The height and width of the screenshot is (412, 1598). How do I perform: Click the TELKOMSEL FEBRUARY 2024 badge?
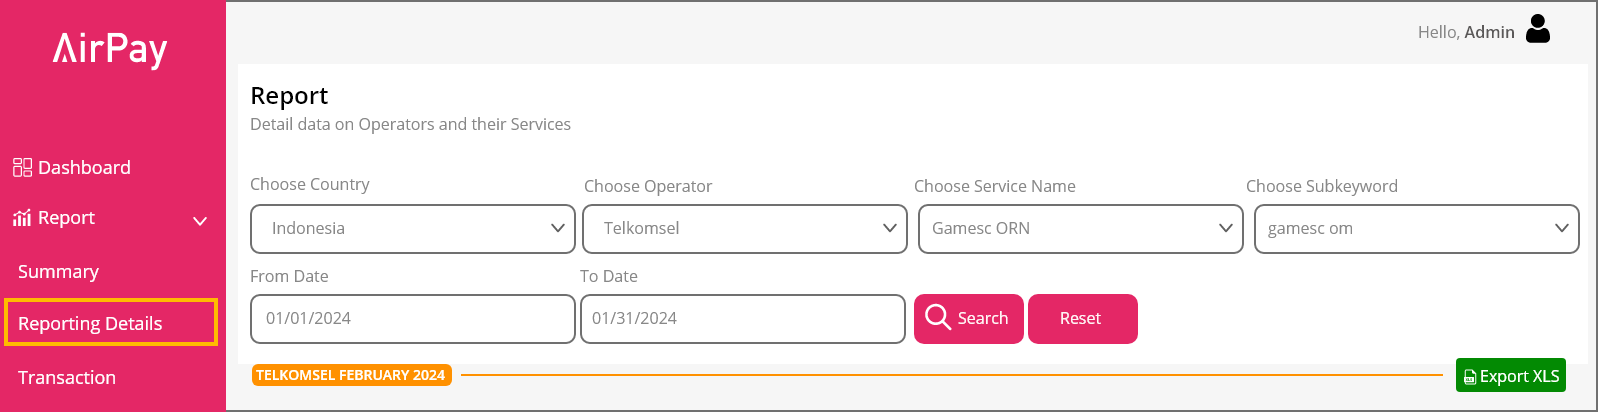(x=351, y=375)
